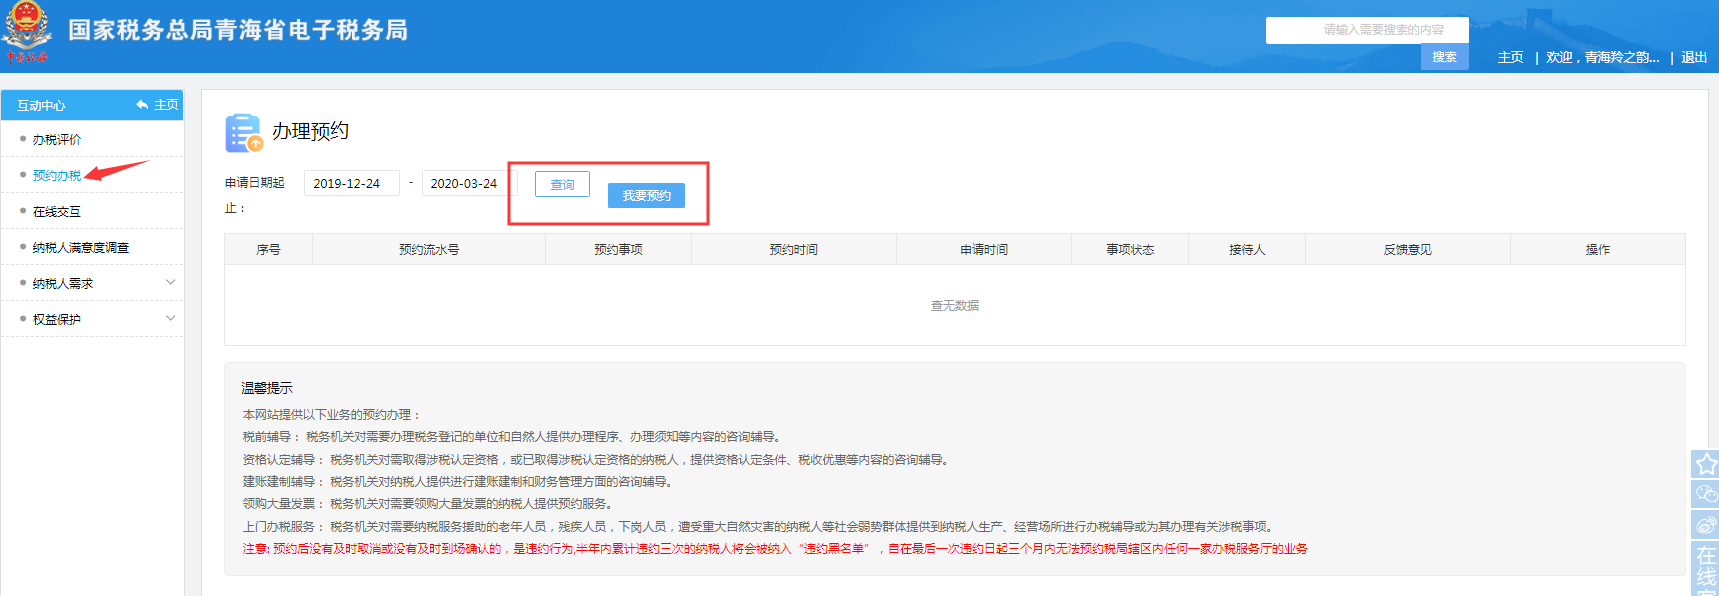Image resolution: width=1719 pixels, height=596 pixels.
Task: Click the 建账建制辅导 tip line
Action: 459,482
